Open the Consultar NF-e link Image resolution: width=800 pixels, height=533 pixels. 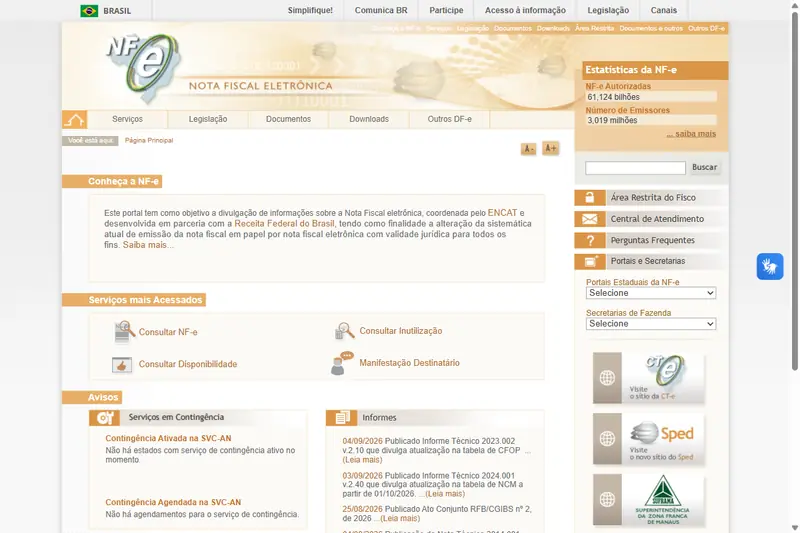pyautogui.click(x=168, y=332)
